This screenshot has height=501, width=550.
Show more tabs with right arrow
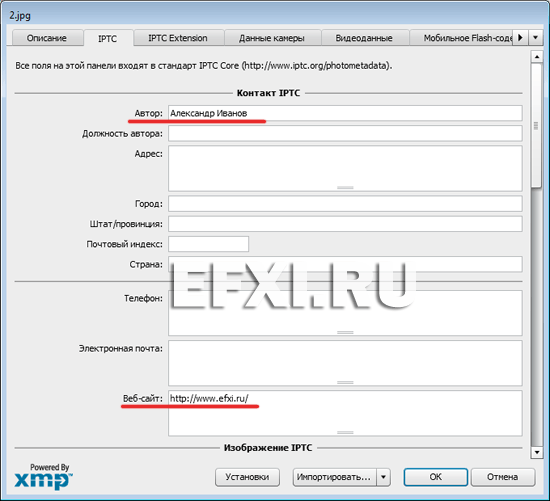click(x=521, y=38)
